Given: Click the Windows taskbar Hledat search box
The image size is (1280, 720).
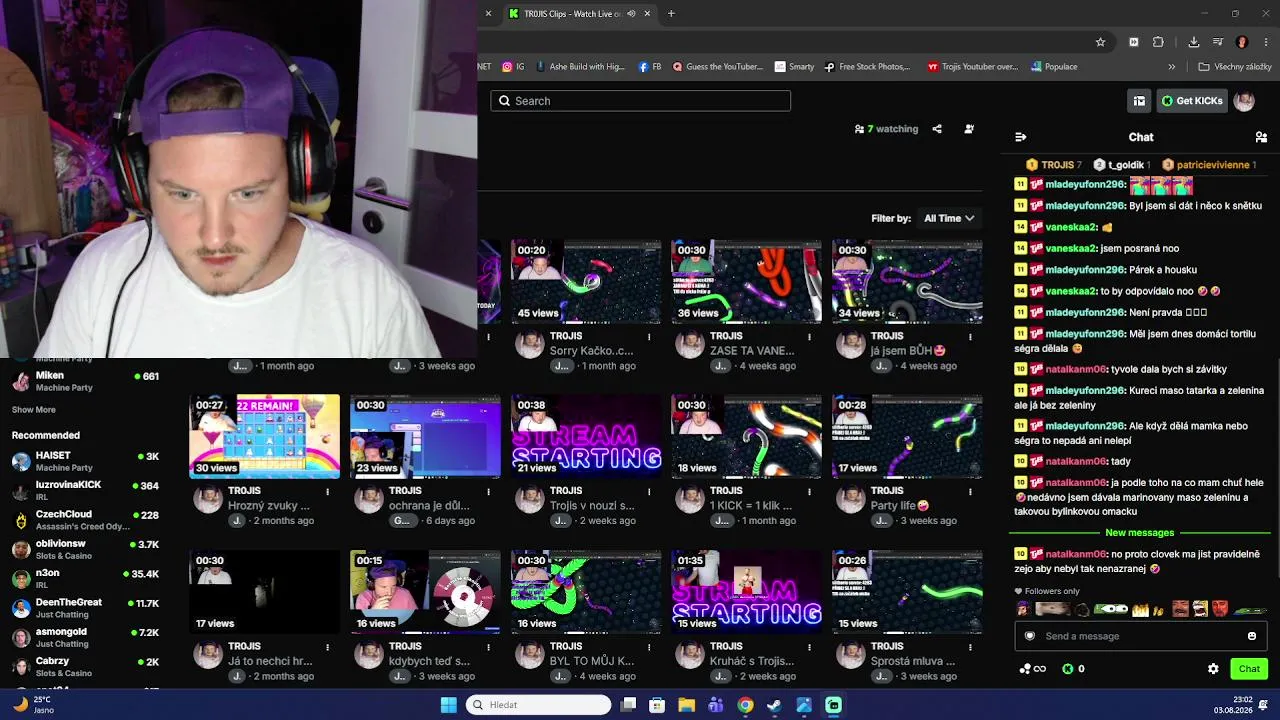Looking at the screenshot, I should [538, 705].
